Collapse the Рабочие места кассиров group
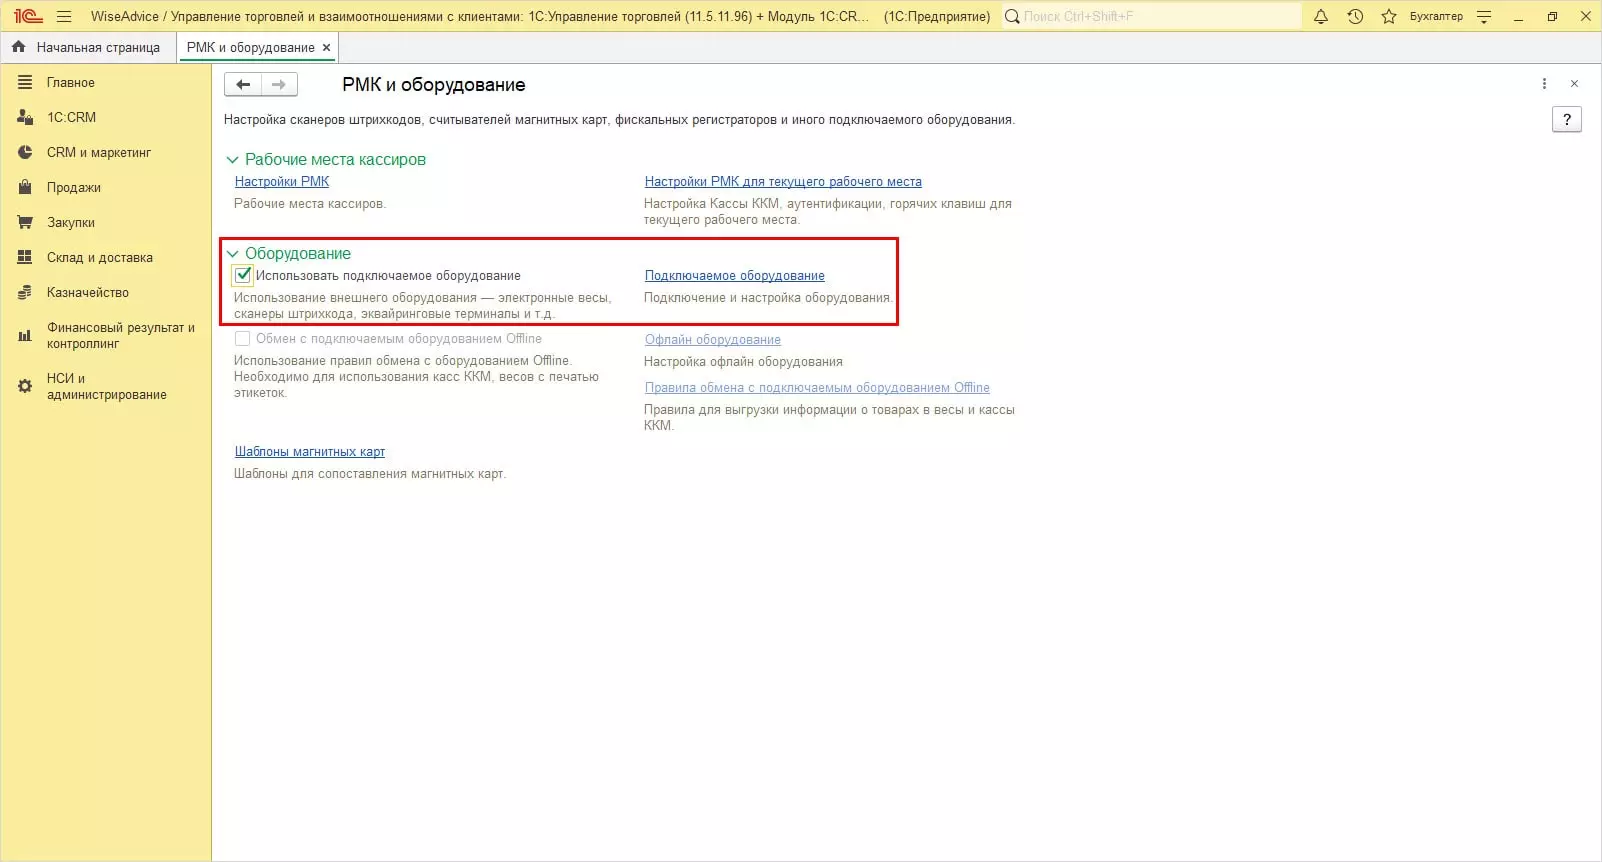This screenshot has width=1602, height=862. 233,160
